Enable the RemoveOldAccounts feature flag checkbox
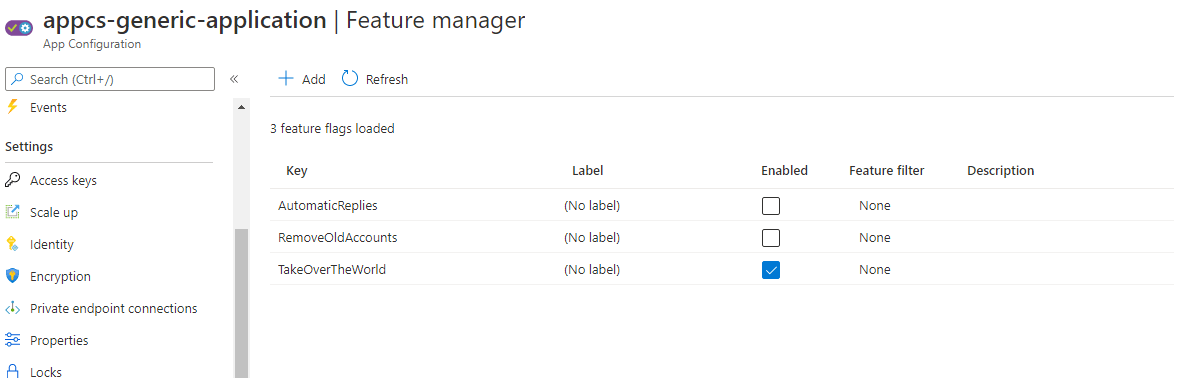 (x=771, y=238)
